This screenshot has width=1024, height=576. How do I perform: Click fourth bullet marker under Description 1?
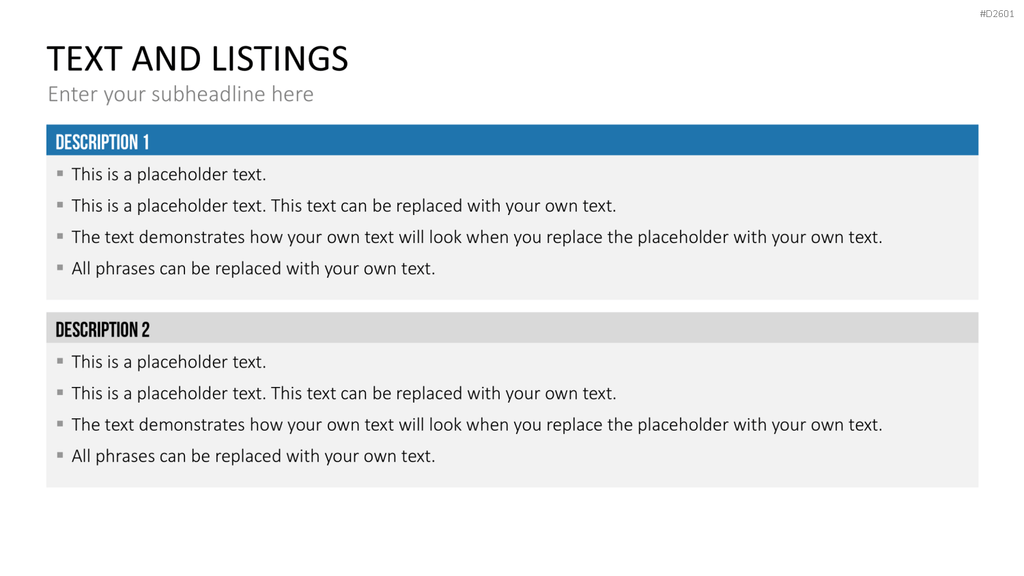click(60, 267)
